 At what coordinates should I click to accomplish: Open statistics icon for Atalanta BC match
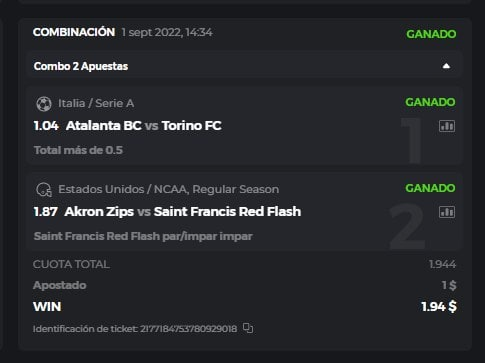447,126
